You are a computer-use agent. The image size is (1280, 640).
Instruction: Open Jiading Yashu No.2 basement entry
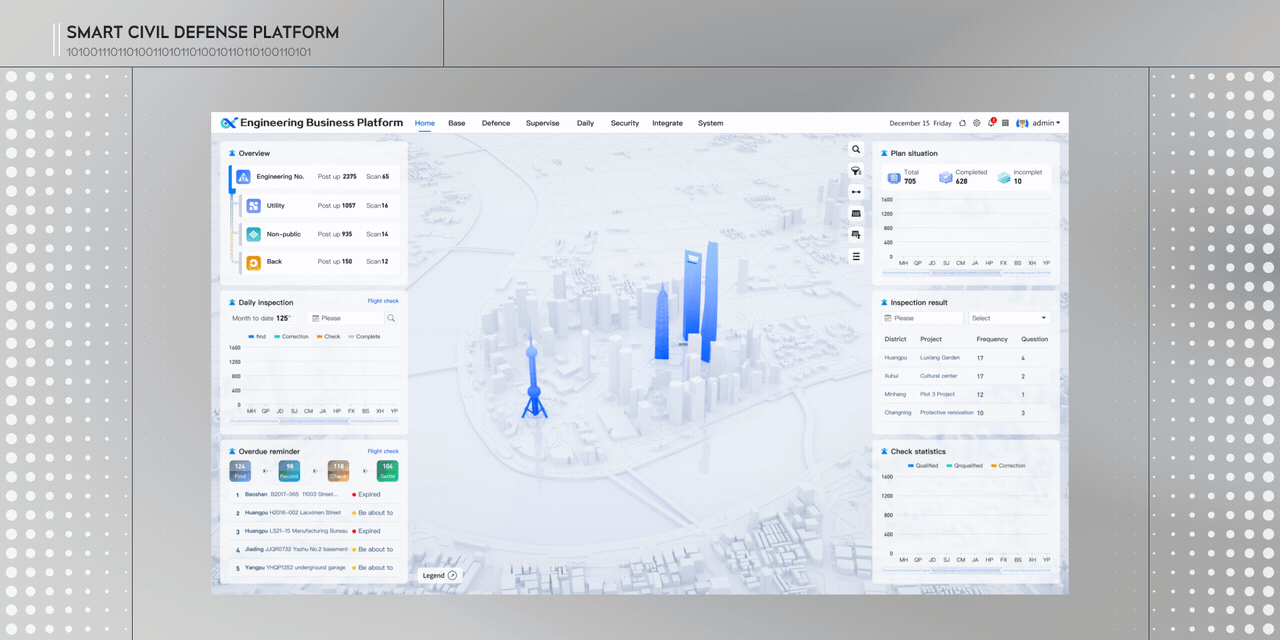314,549
